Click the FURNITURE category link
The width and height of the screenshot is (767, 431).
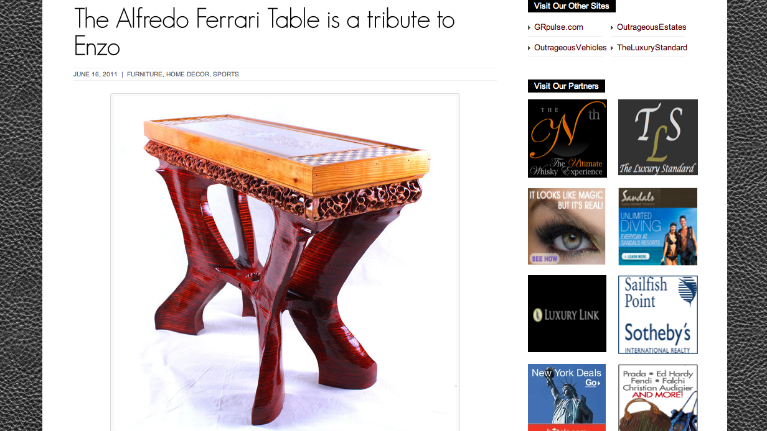(144, 74)
